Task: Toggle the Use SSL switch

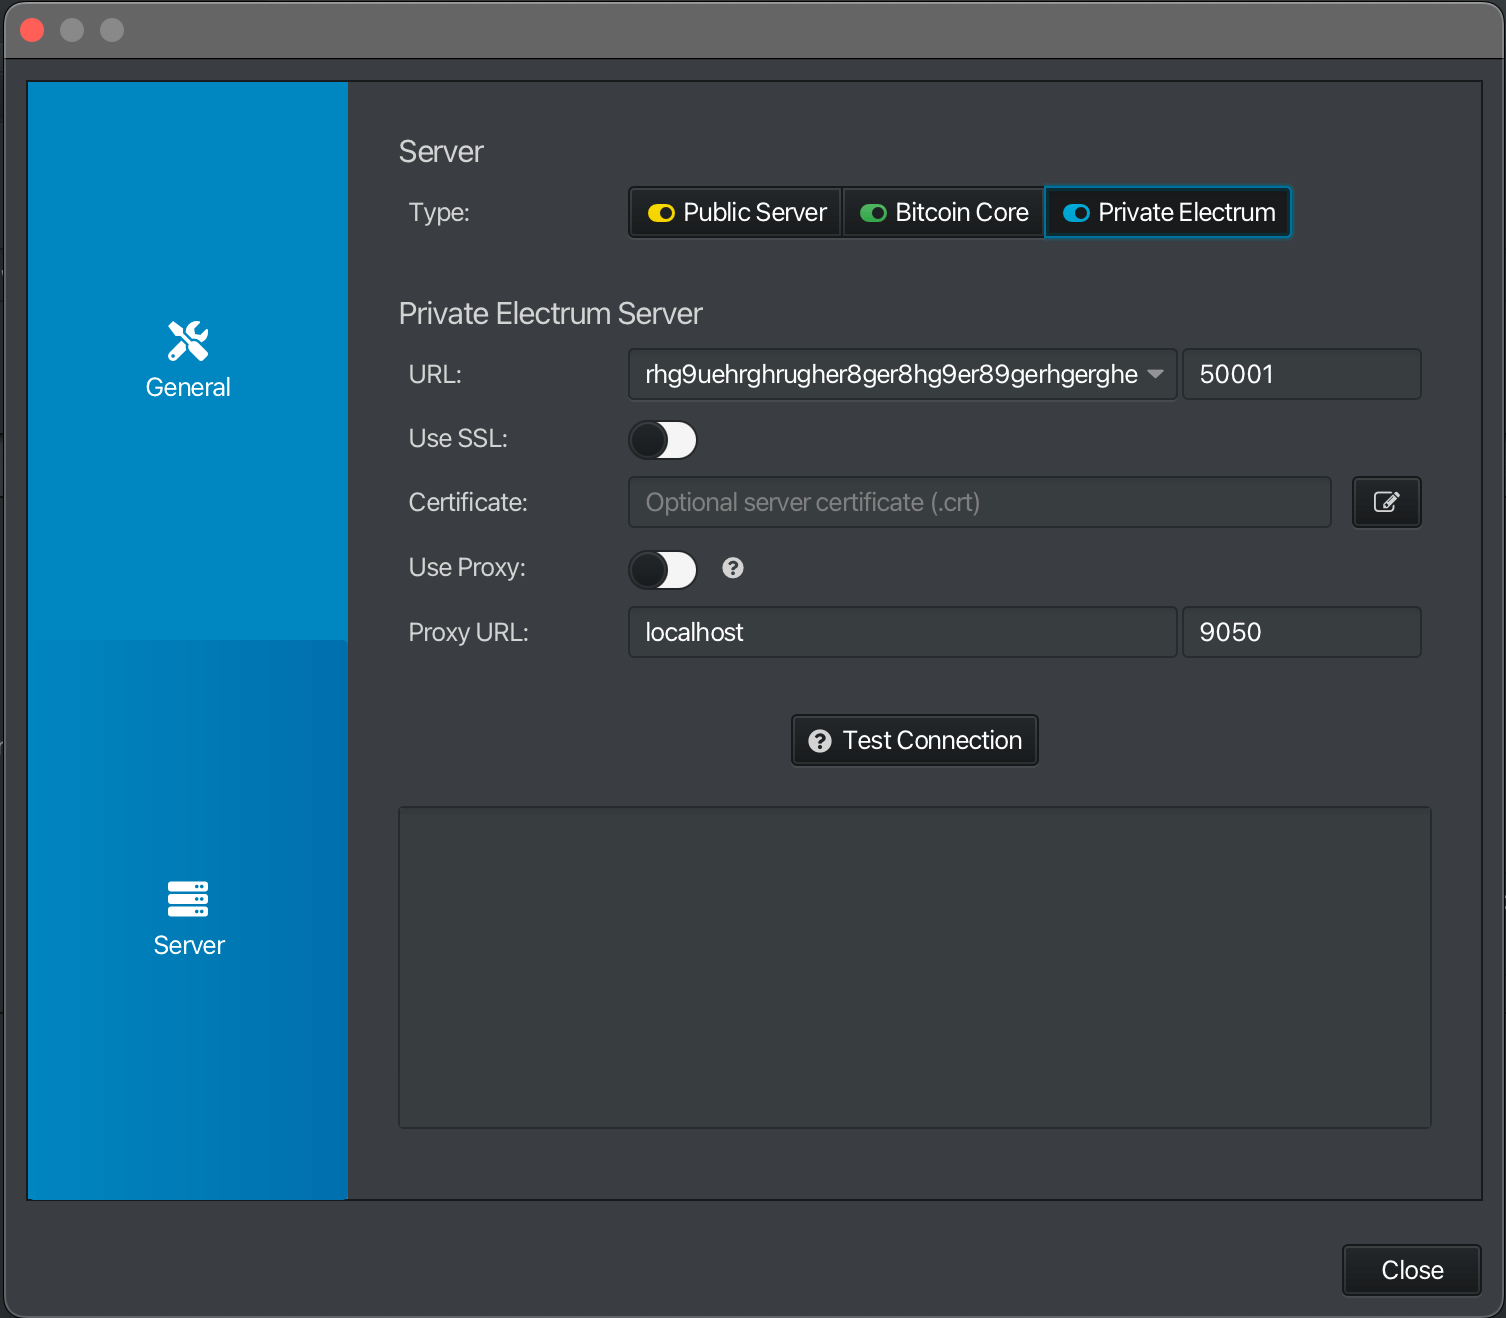Action: click(663, 440)
